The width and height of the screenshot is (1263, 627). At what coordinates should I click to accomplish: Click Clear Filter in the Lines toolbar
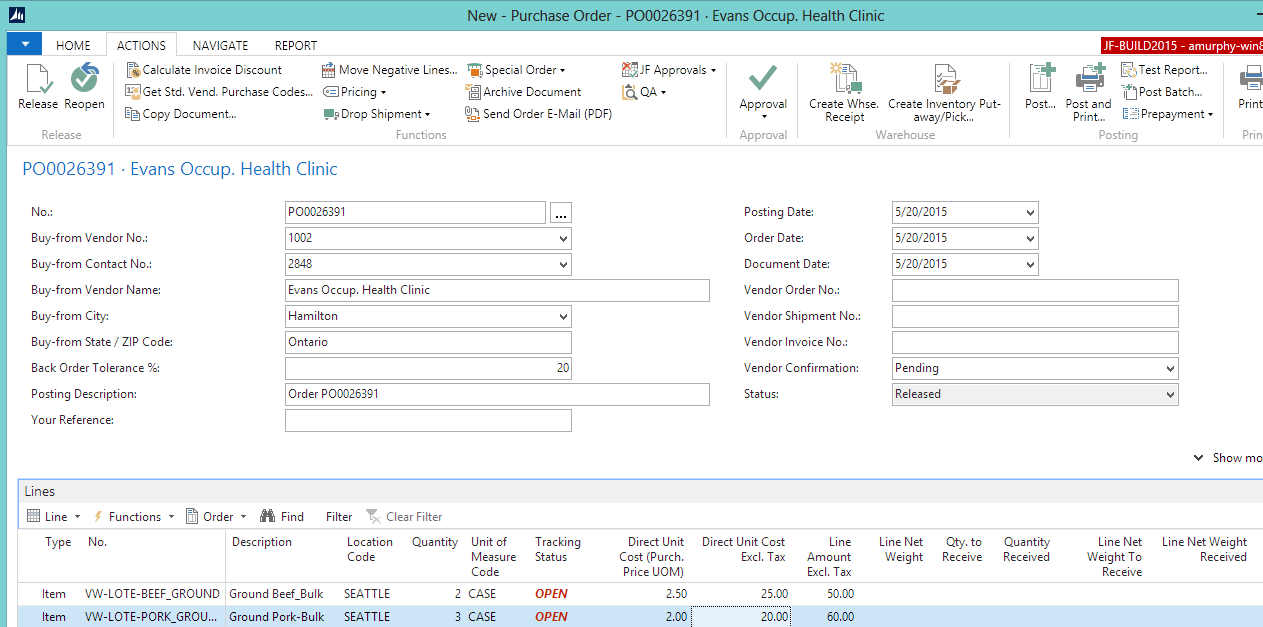click(414, 516)
